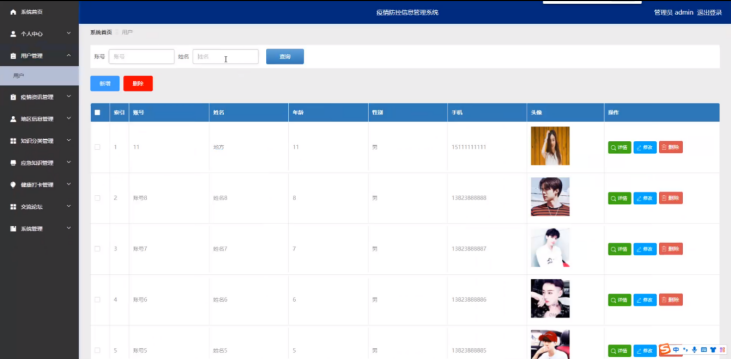Go to 系统首页 via the home icon
Screen dimensions: 732x360
pos(13,12)
